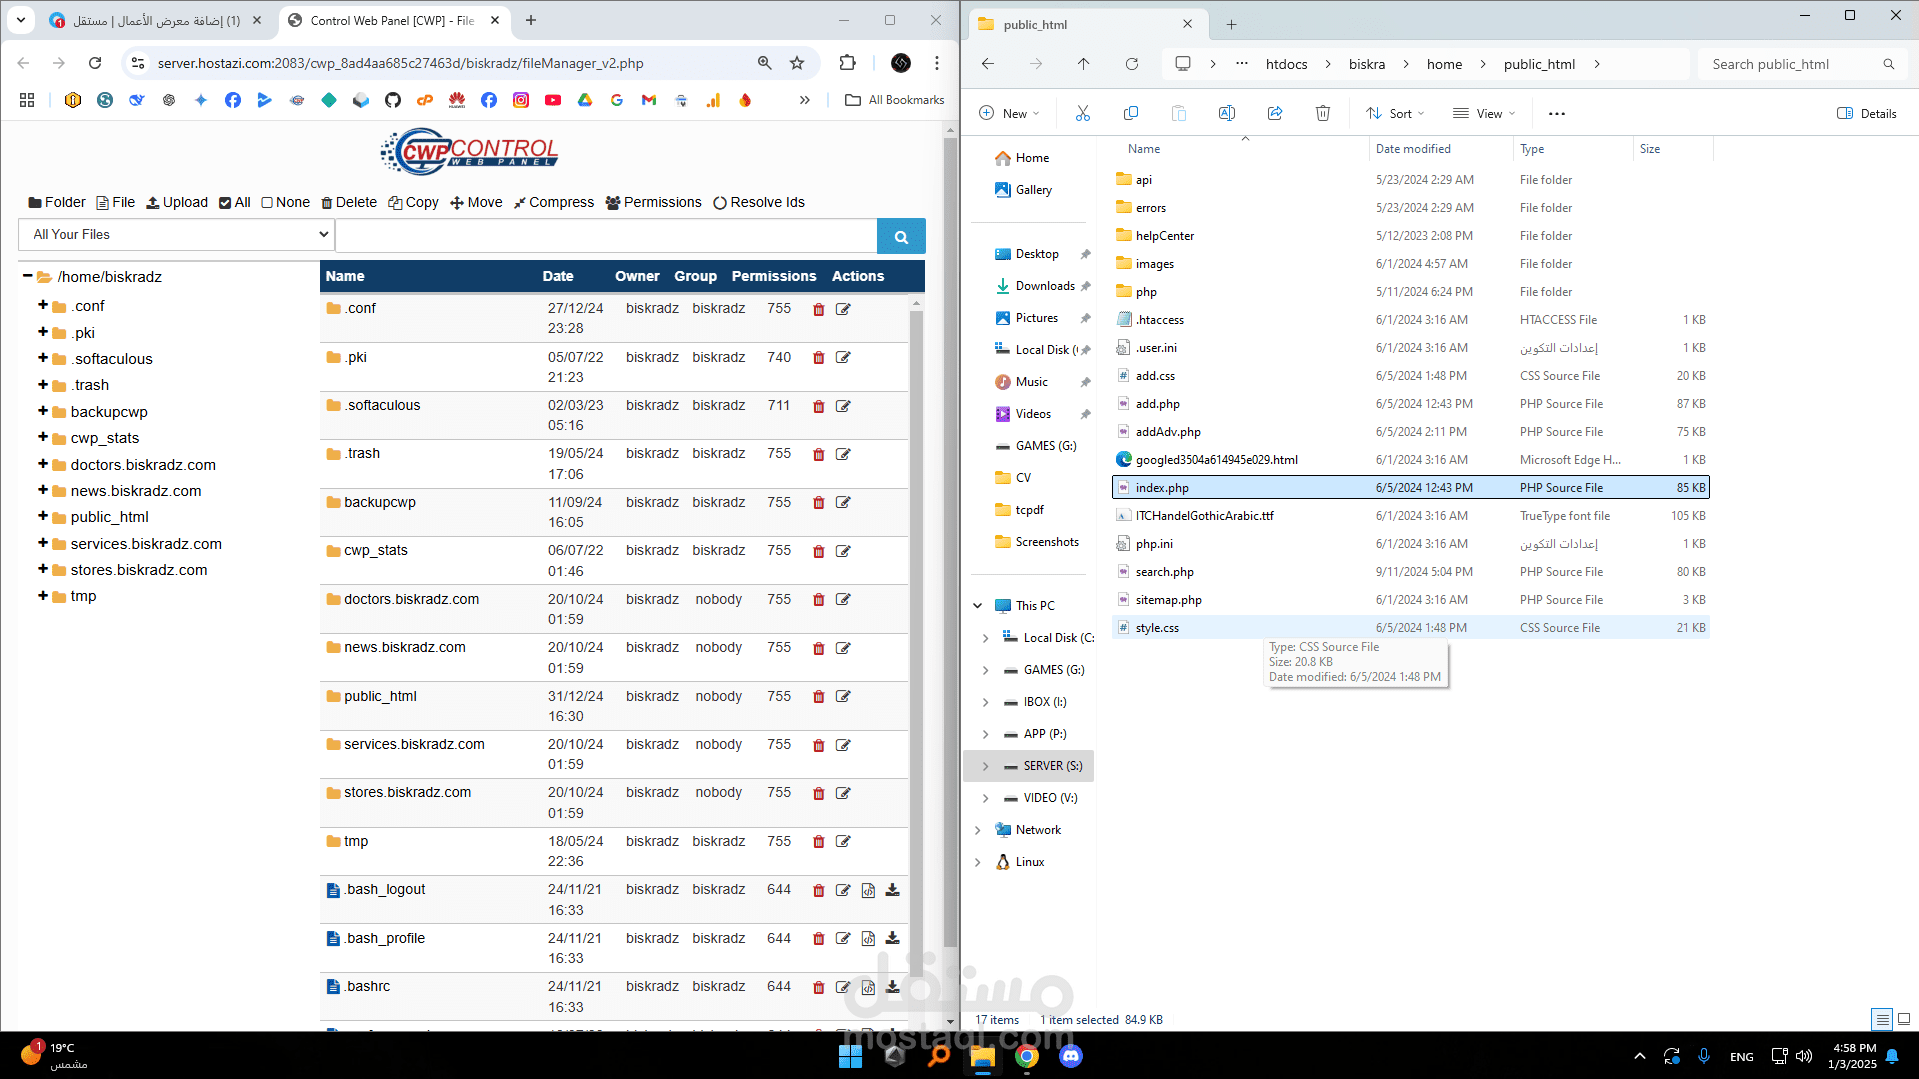Expand the public_html tree folder
The width and height of the screenshot is (1919, 1079).
point(43,516)
